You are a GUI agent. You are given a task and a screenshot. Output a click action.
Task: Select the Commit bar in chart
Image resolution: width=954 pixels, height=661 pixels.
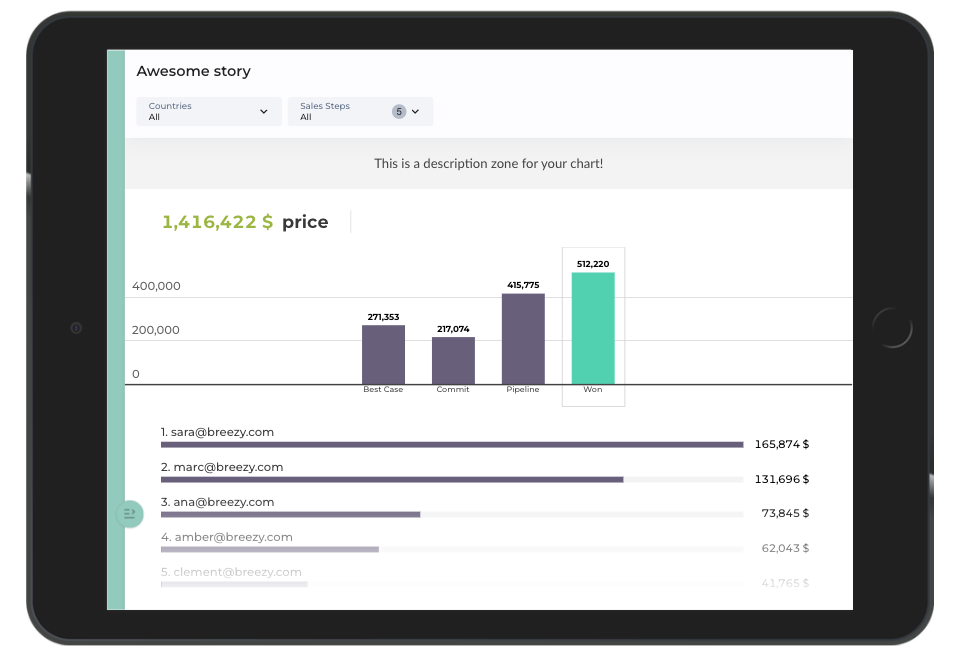[x=453, y=360]
